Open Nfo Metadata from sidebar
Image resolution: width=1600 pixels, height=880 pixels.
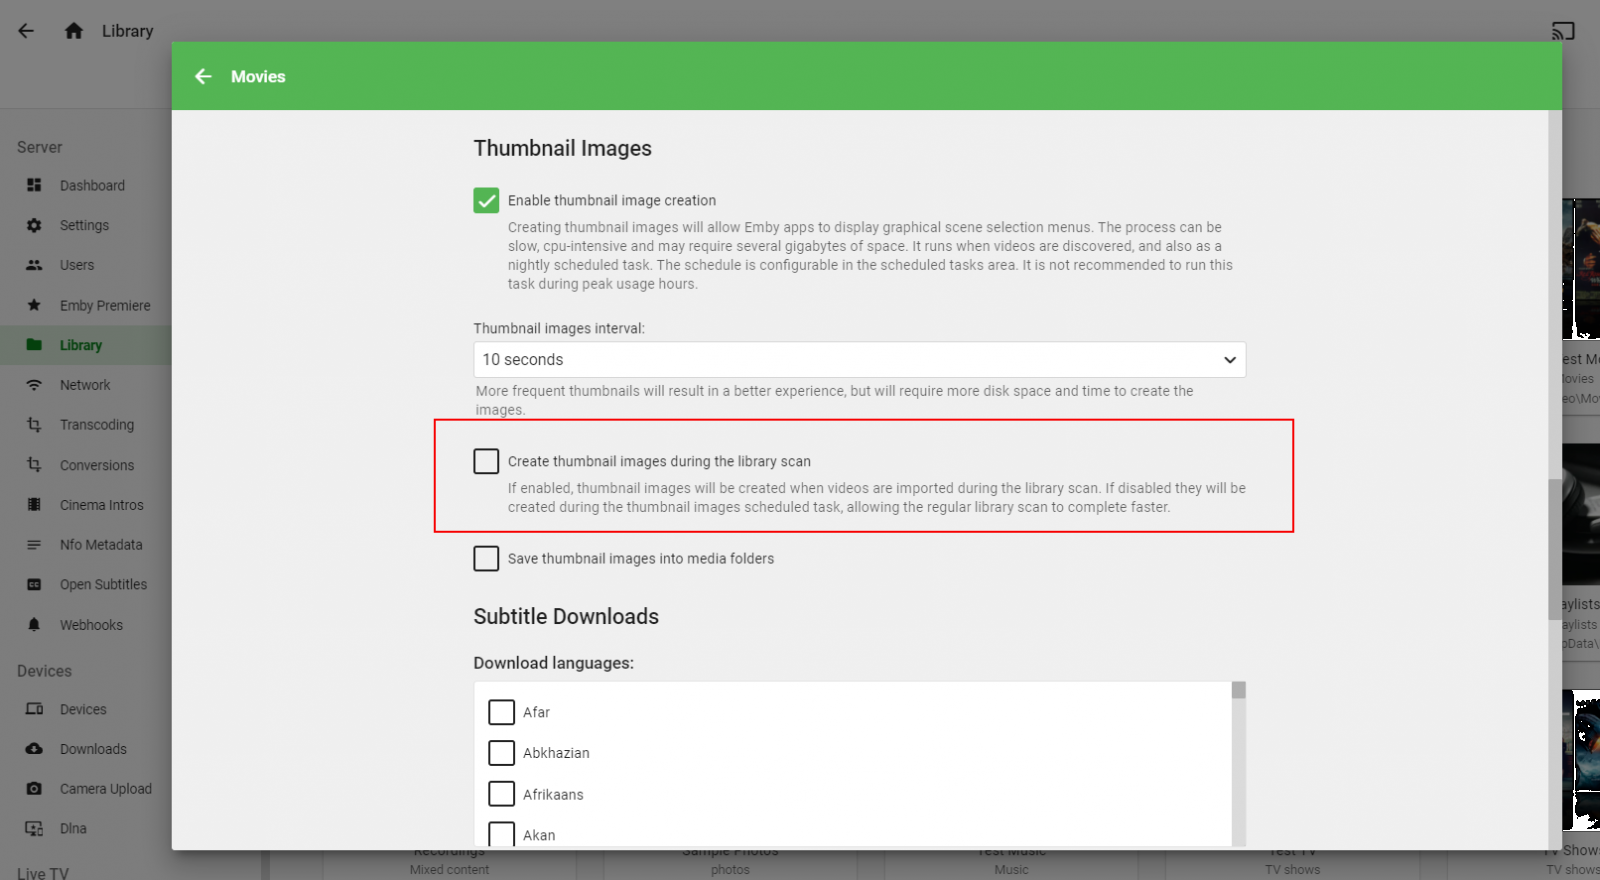pyautogui.click(x=101, y=545)
